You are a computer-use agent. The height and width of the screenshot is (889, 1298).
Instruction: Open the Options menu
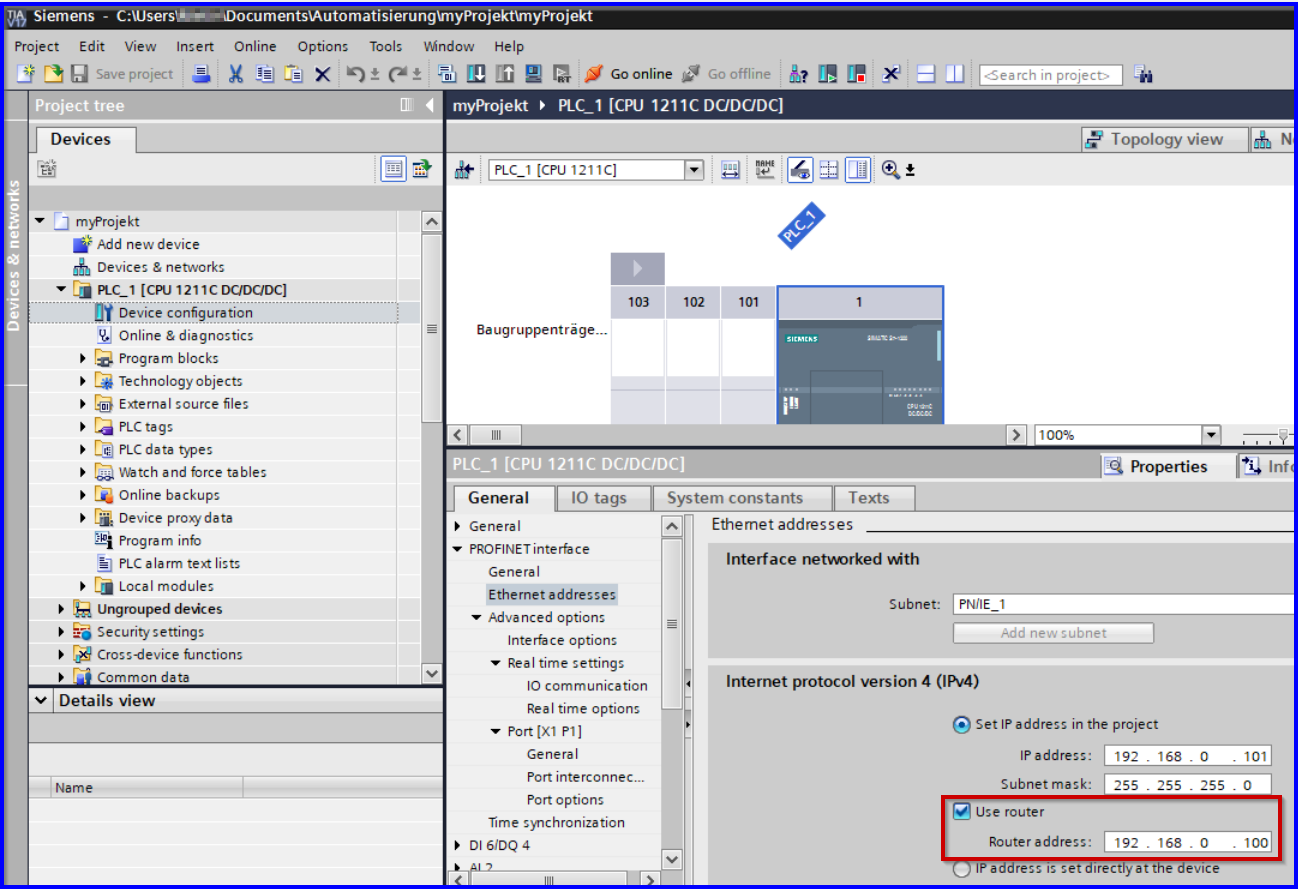click(x=323, y=46)
